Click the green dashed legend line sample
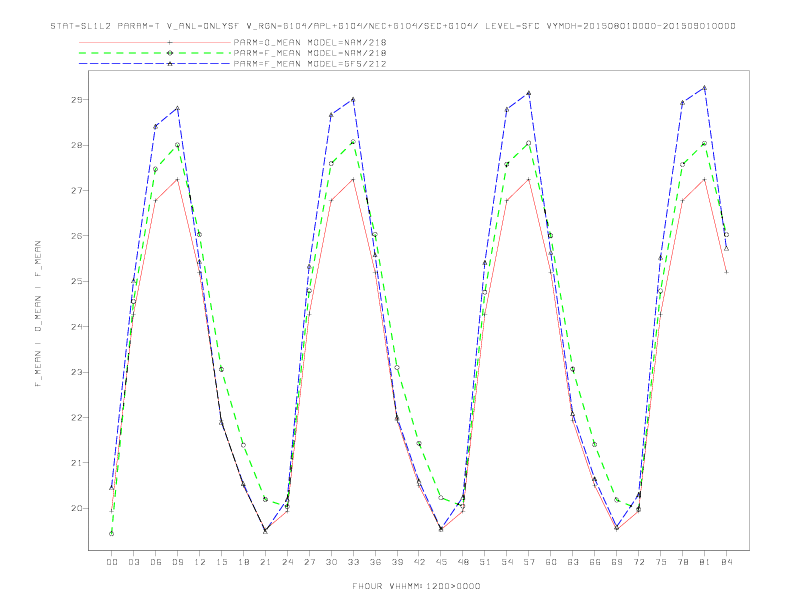This screenshot has height=612, width=792. click(x=155, y=53)
